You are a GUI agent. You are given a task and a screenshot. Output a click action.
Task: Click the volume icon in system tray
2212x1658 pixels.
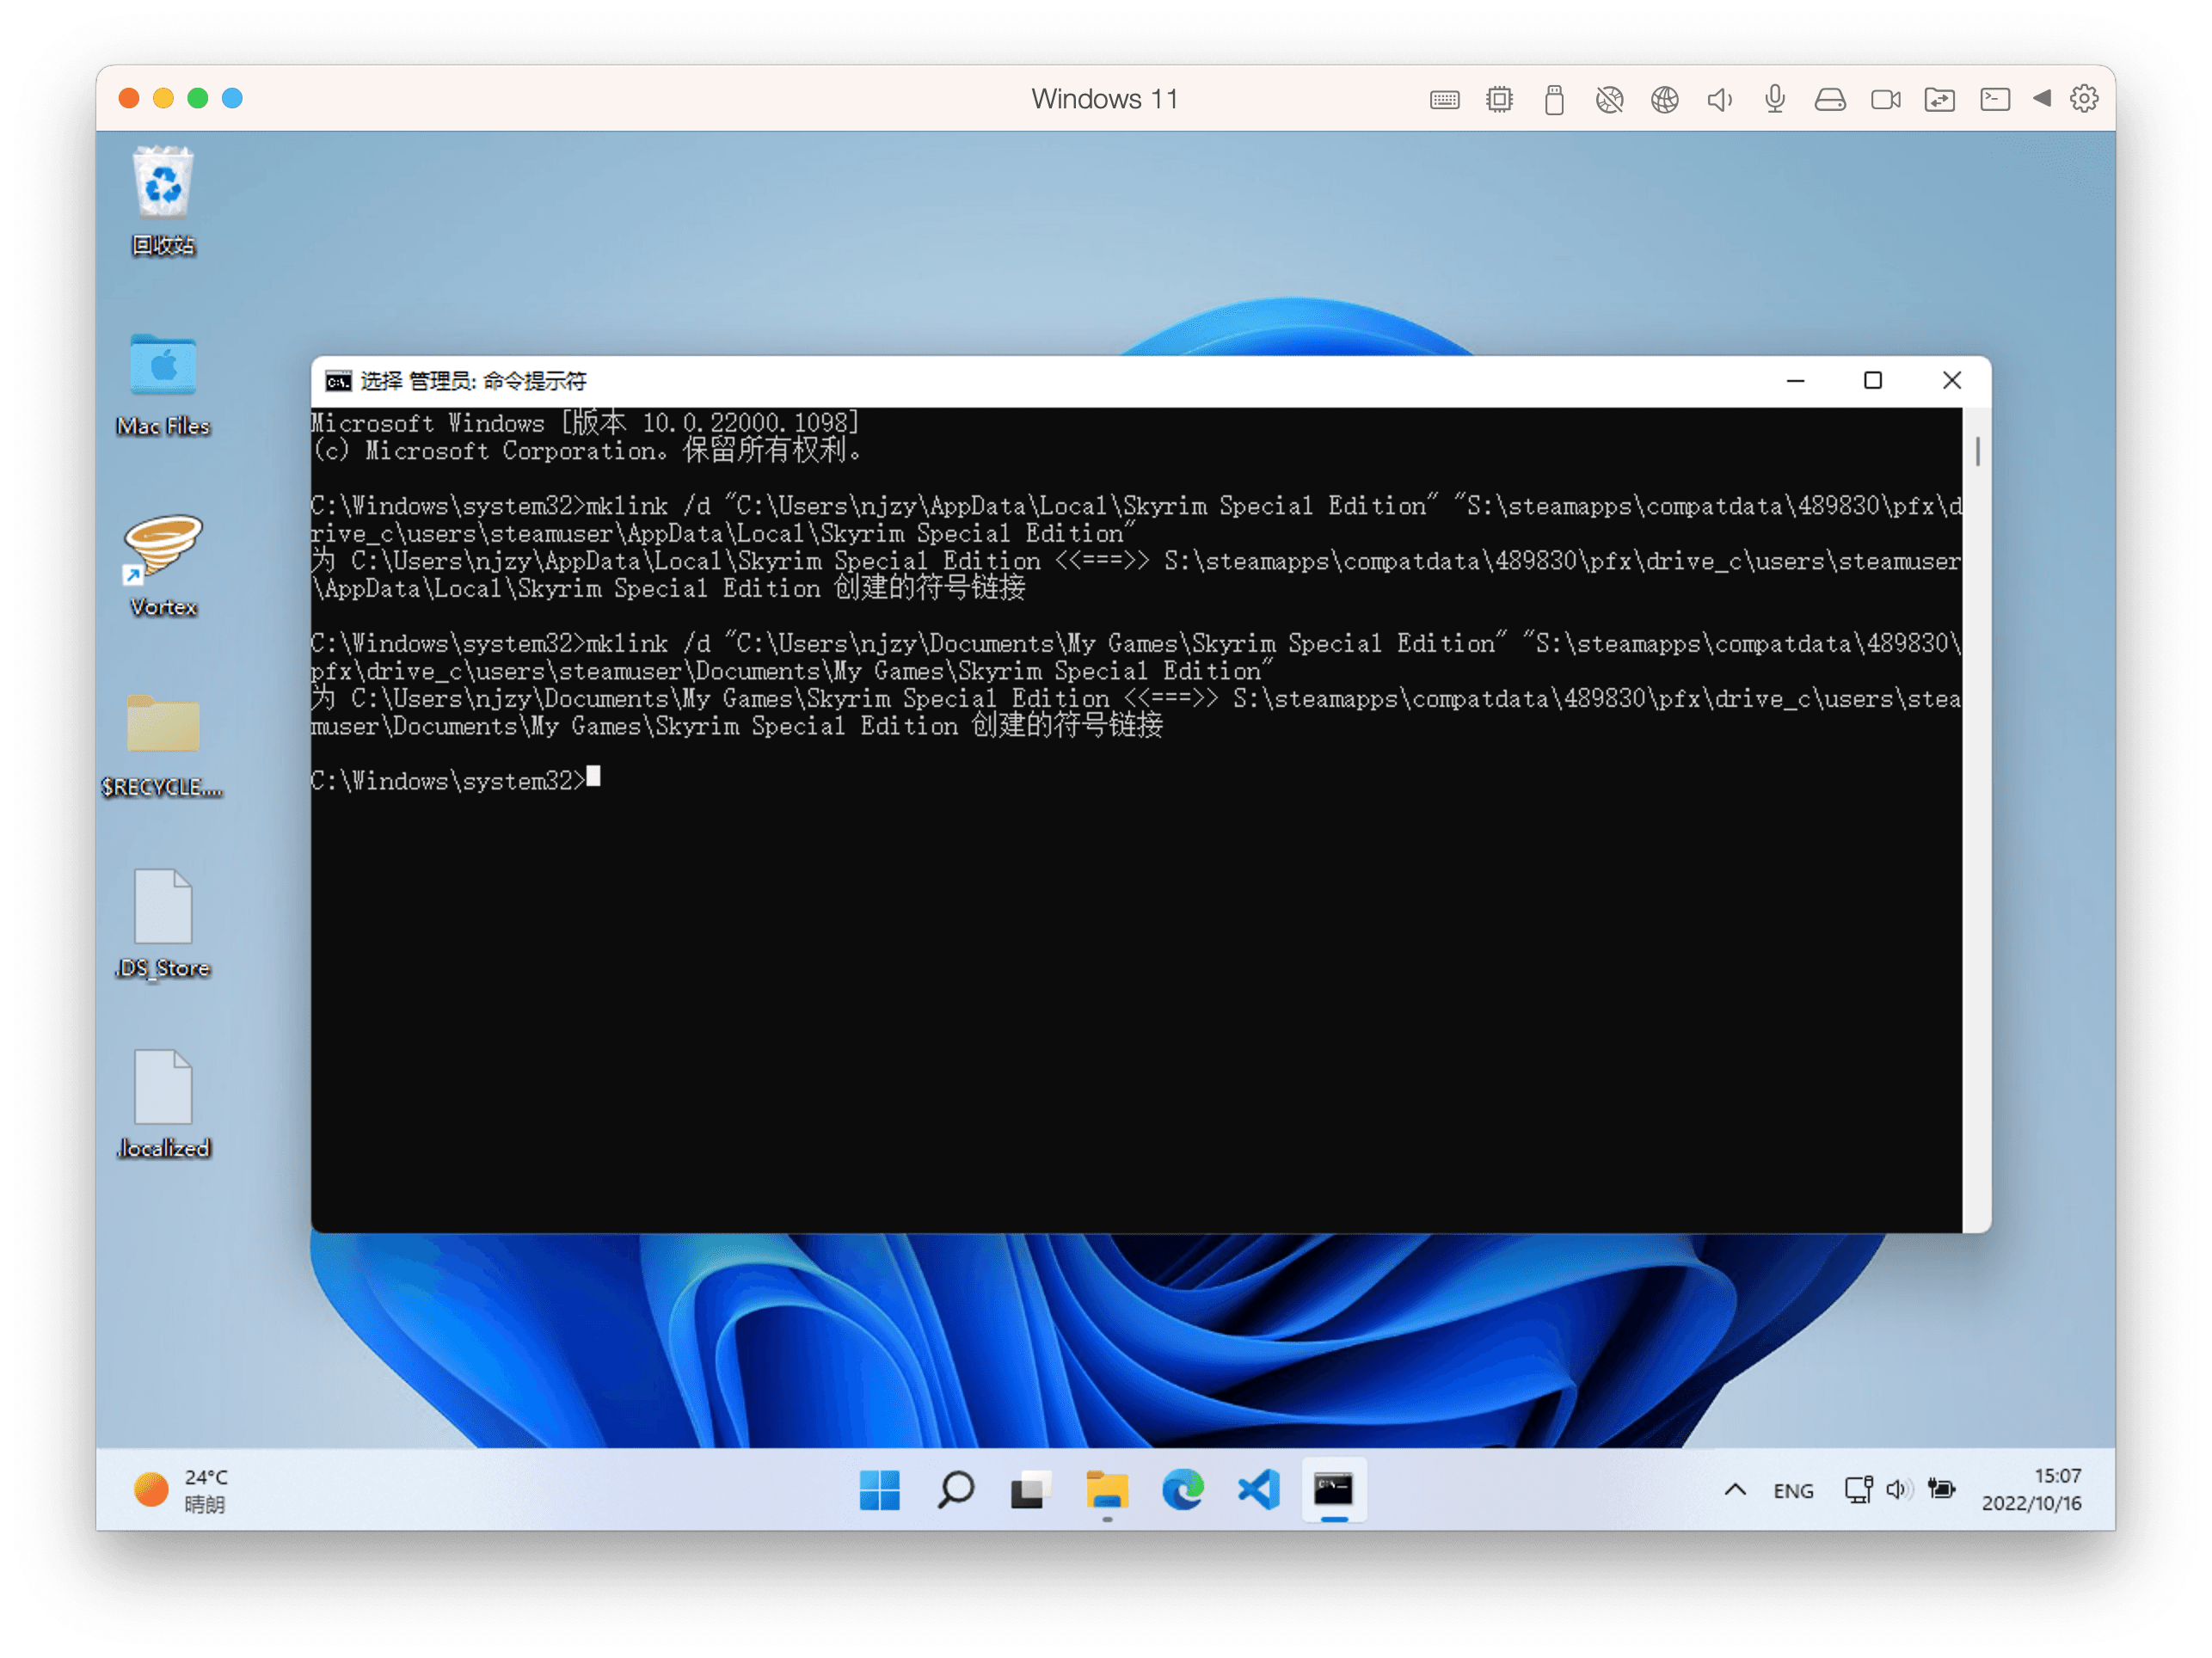tap(1898, 1490)
